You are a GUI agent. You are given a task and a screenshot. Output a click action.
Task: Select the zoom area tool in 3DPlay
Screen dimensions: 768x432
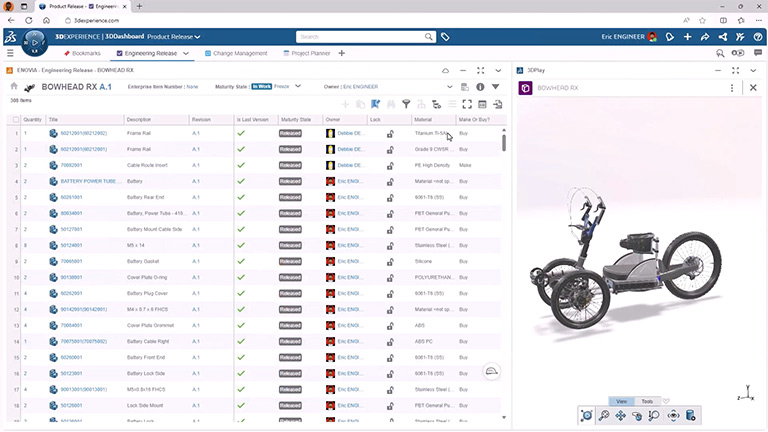coord(654,415)
